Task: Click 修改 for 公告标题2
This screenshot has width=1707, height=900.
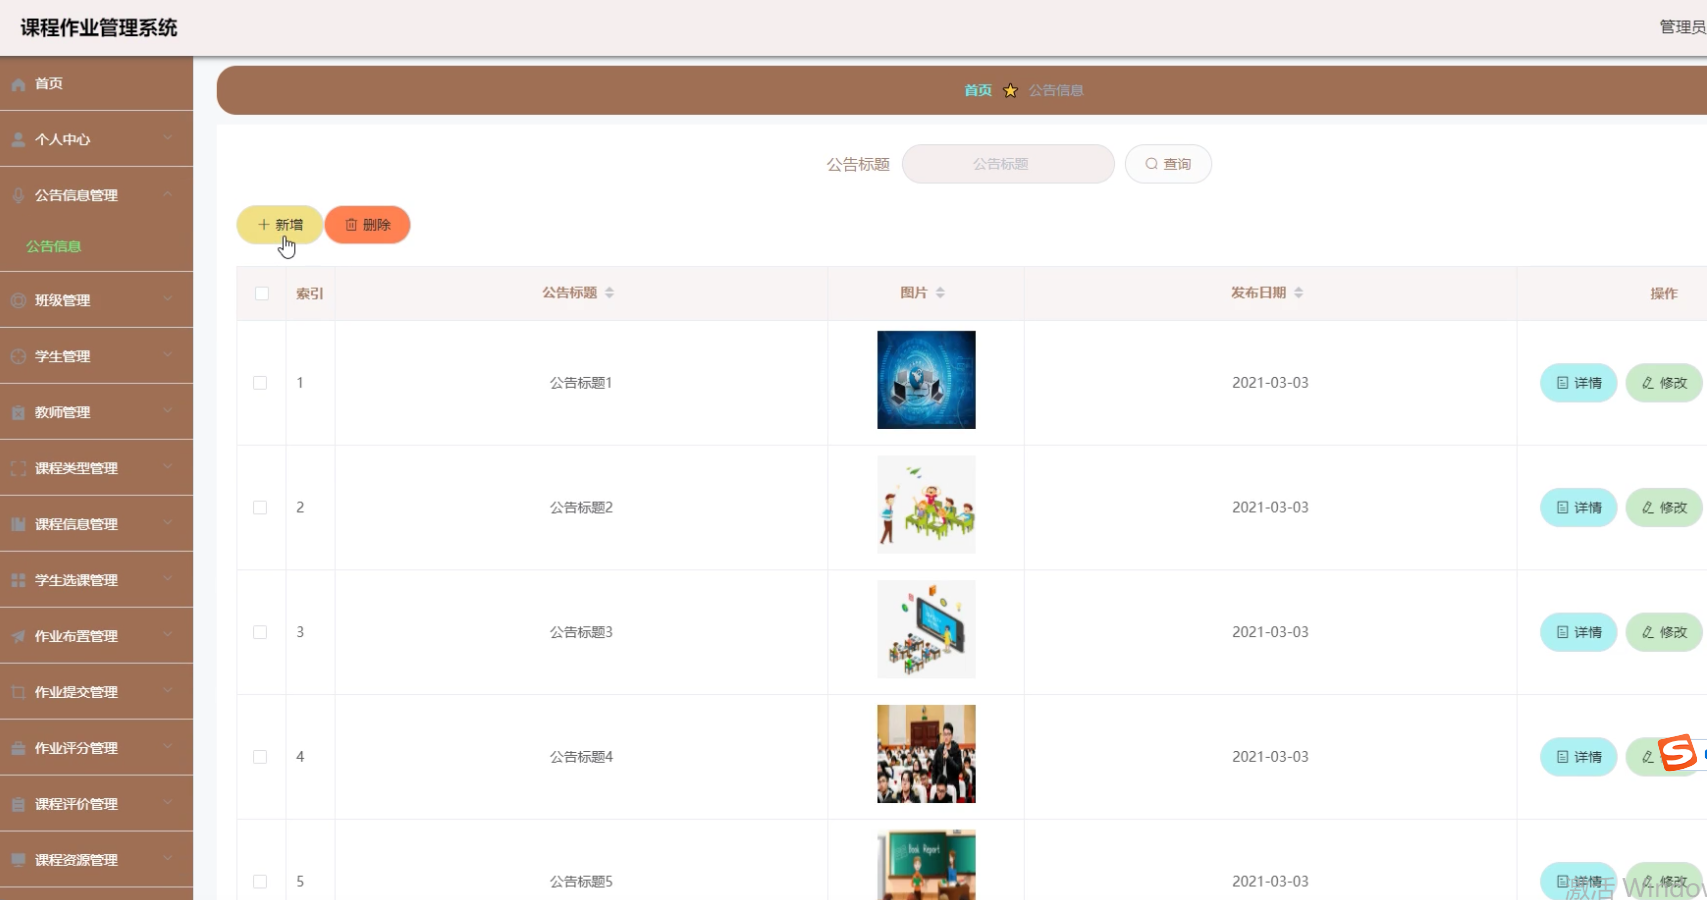Action: (1664, 508)
